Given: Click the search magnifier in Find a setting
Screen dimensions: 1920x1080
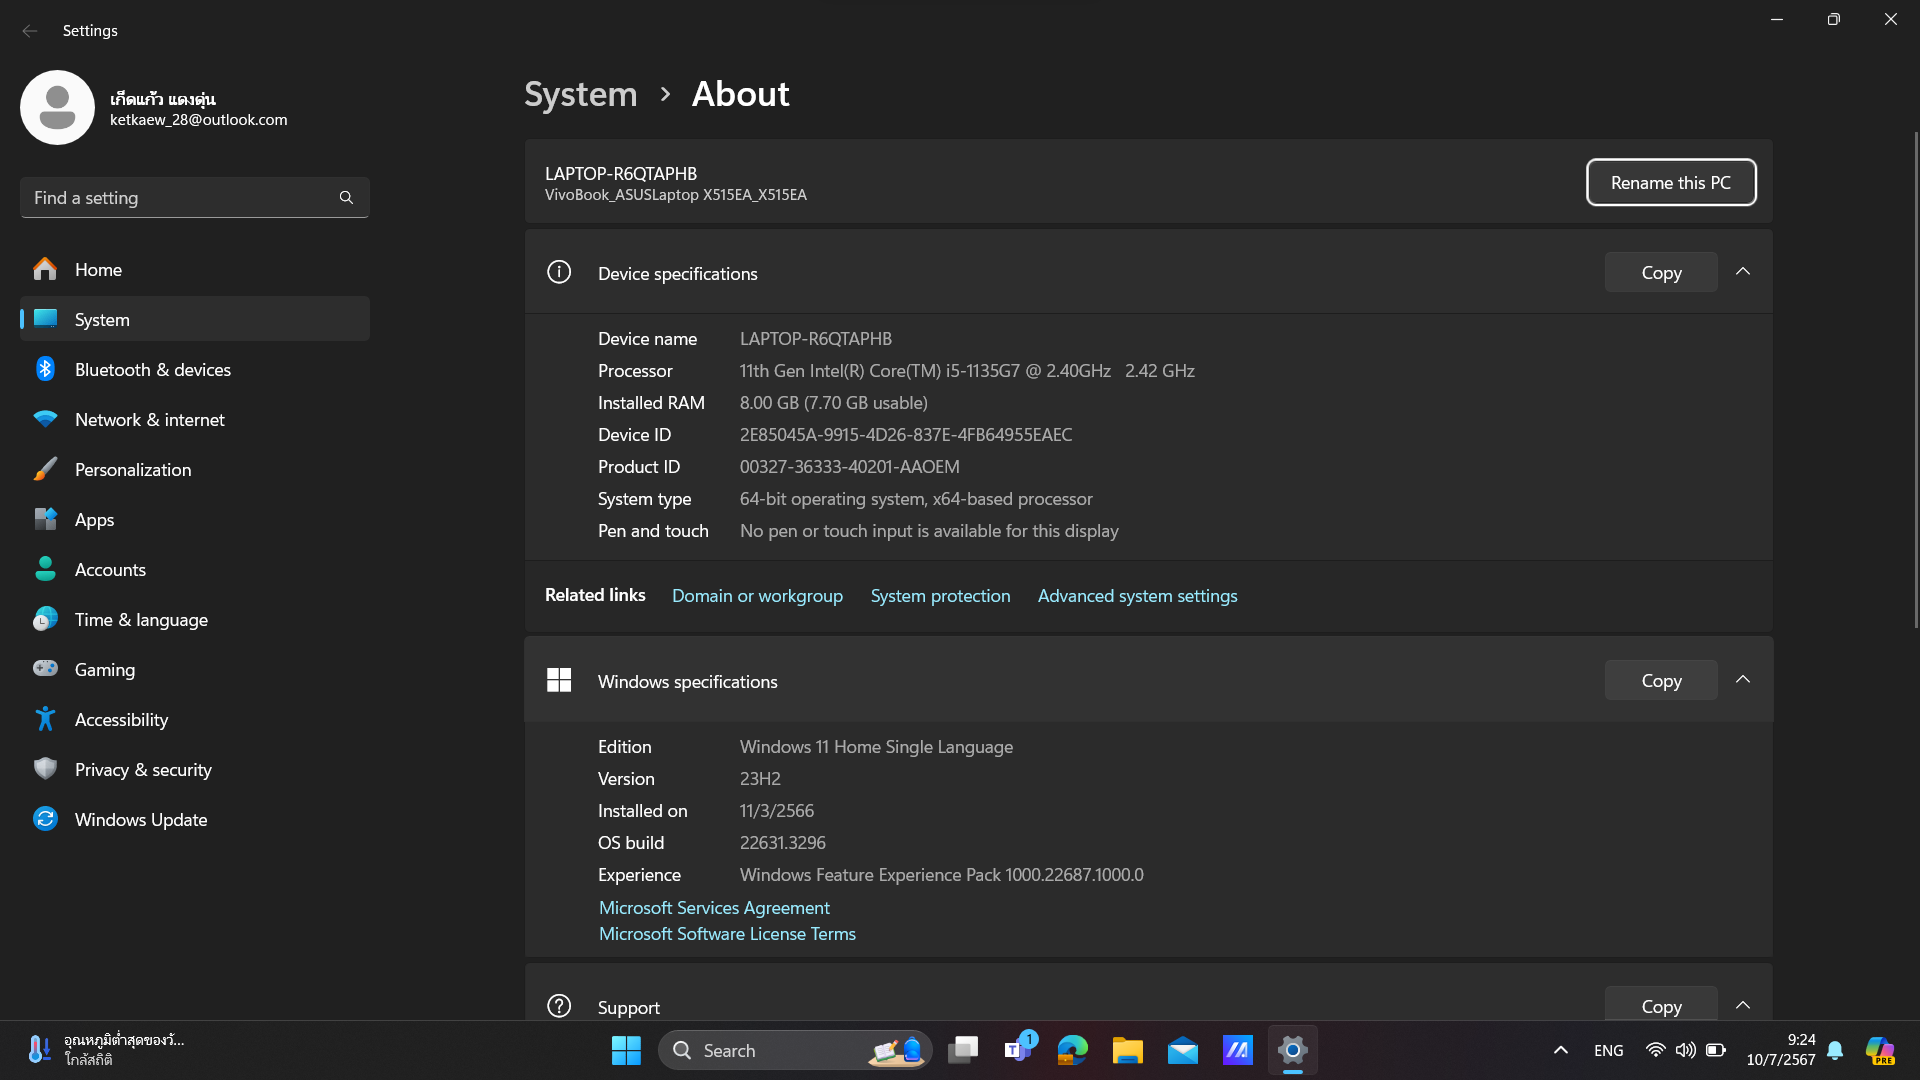Looking at the screenshot, I should tap(346, 198).
